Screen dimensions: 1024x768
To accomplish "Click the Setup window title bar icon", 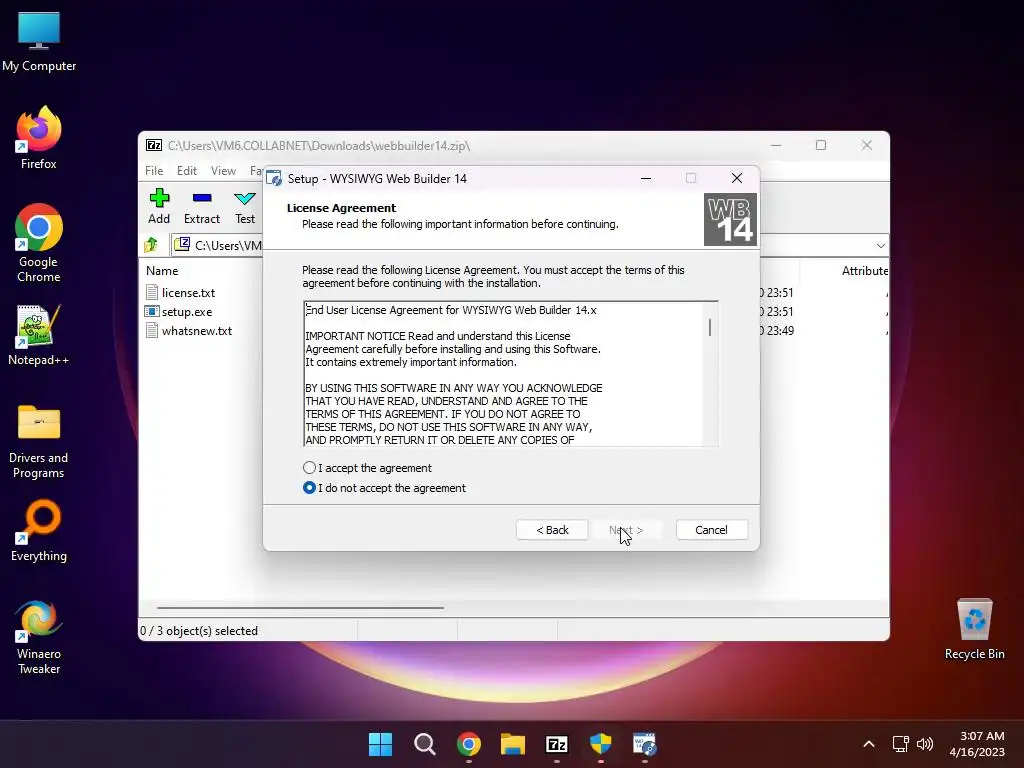I will 274,178.
